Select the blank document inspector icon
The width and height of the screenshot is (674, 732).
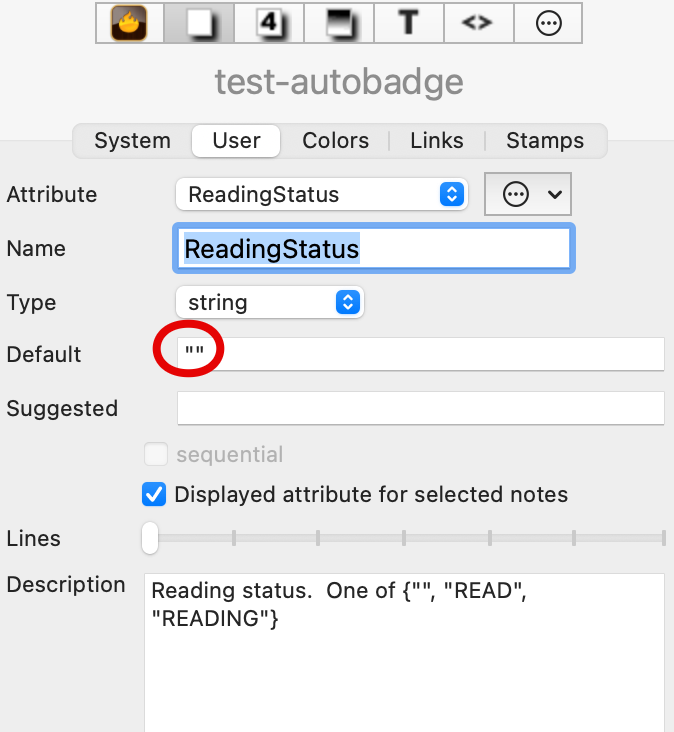coord(199,23)
